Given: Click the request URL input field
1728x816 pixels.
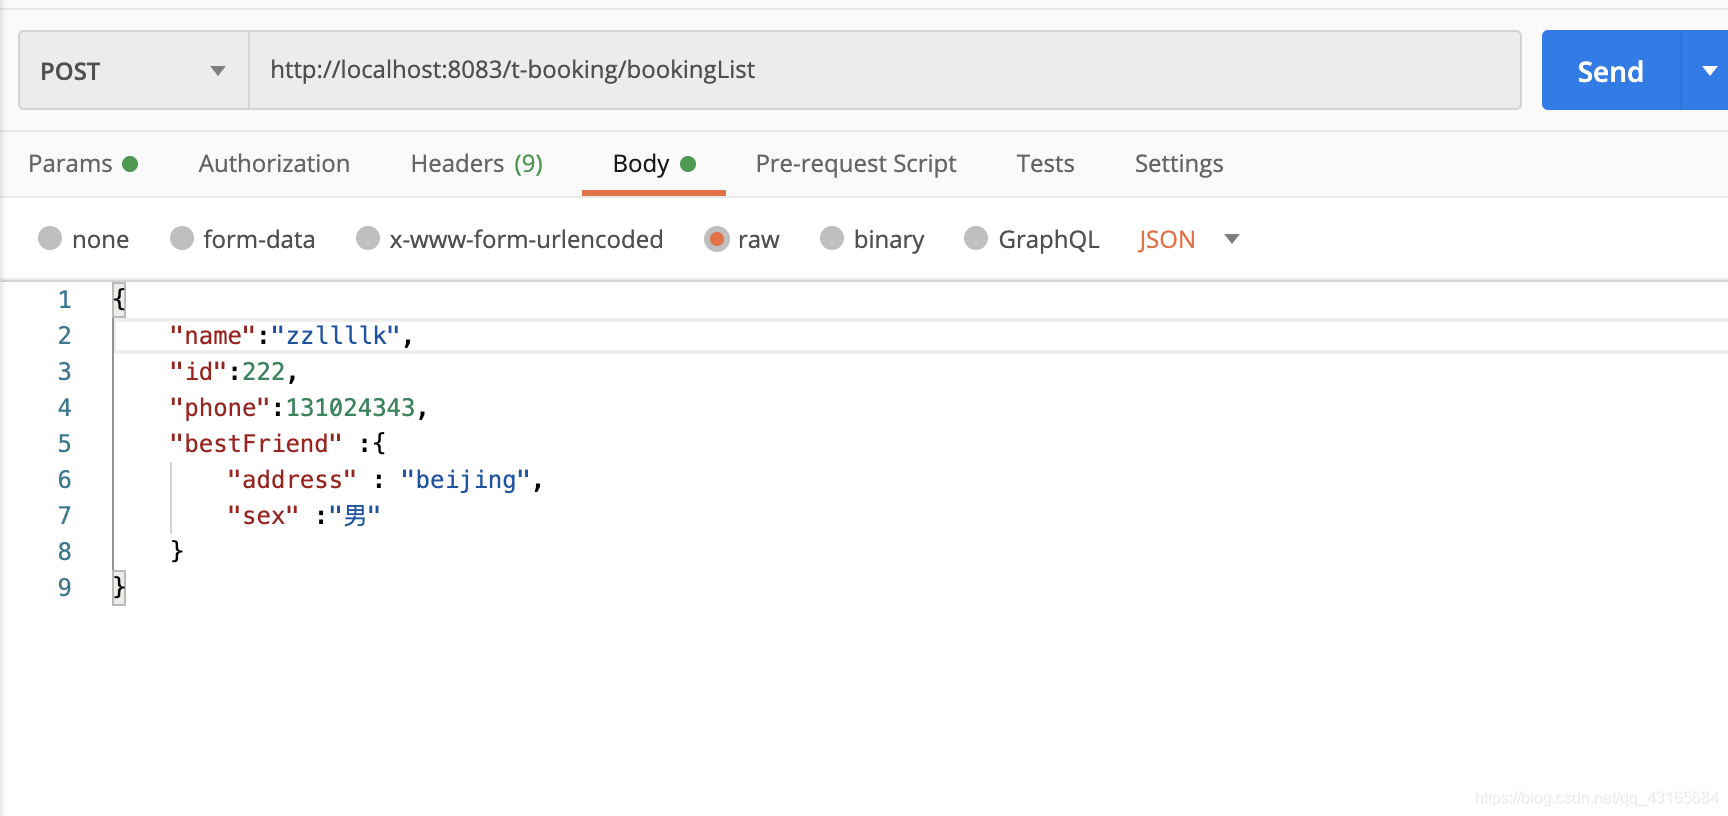Looking at the screenshot, I should coord(885,70).
